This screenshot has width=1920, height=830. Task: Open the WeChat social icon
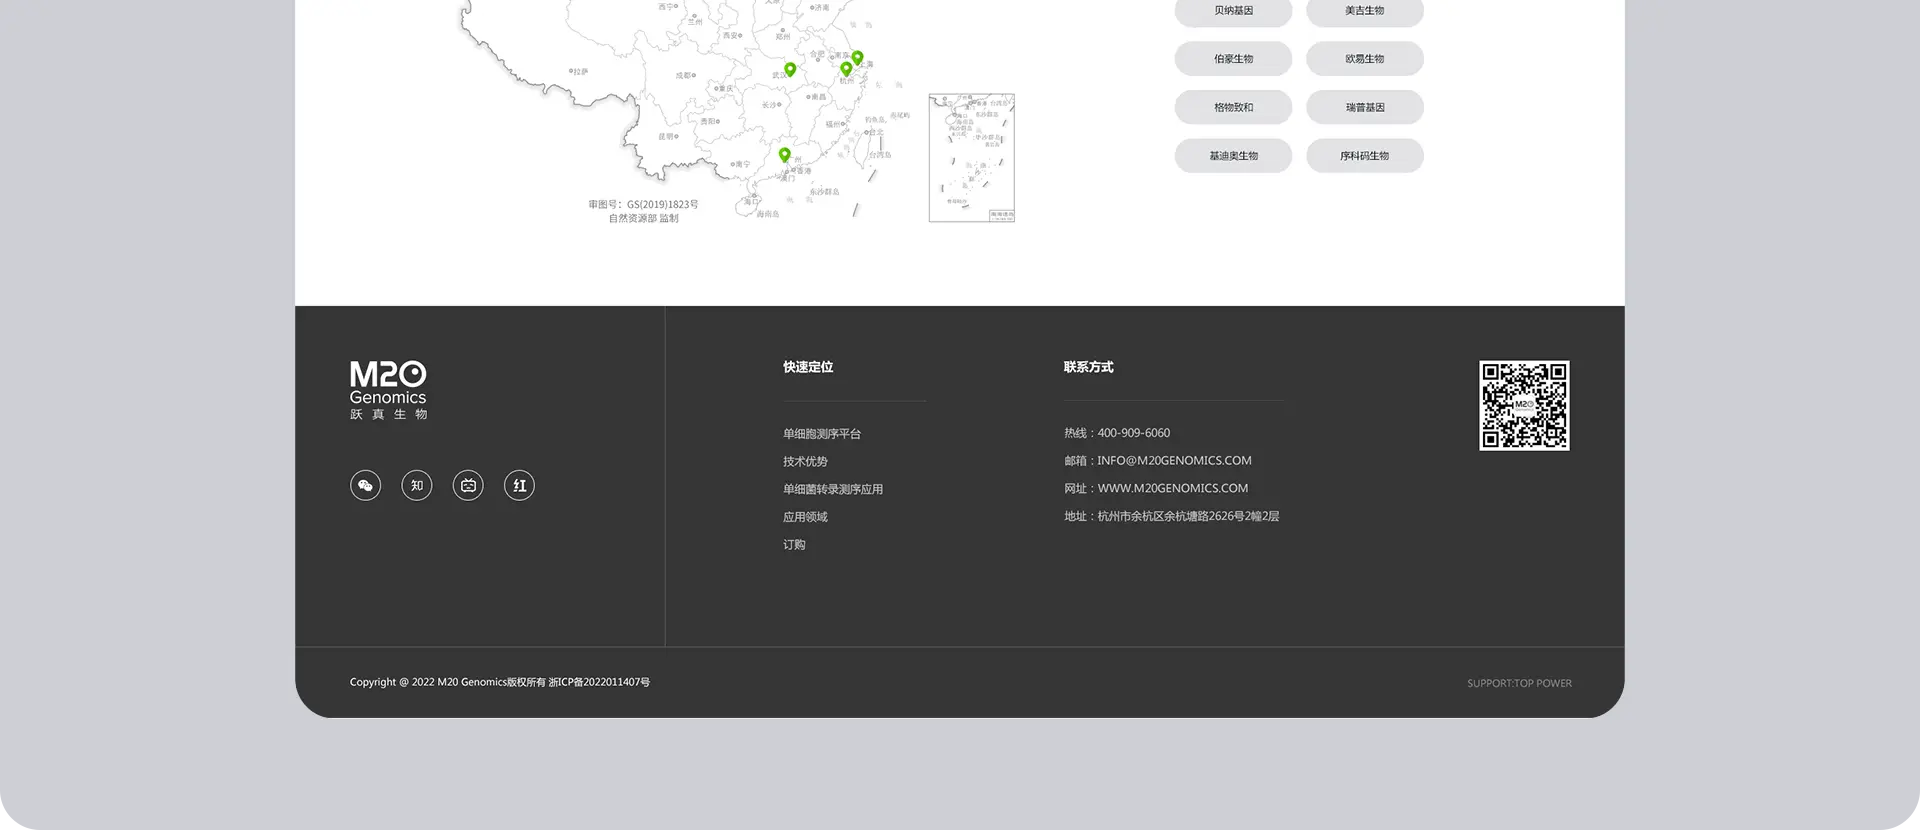[x=365, y=486]
